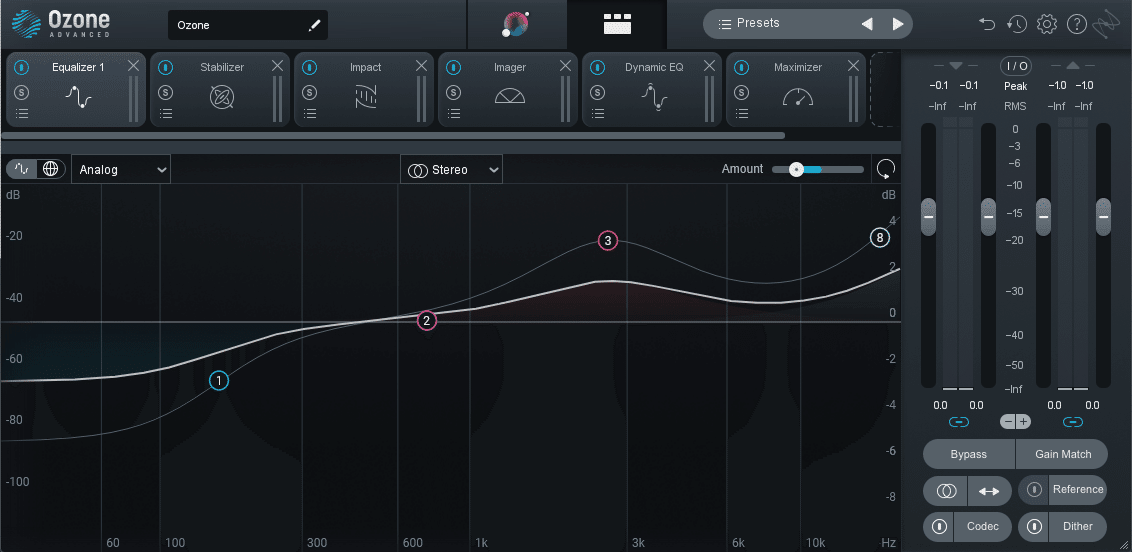The height and width of the screenshot is (552, 1132).
Task: Click the Ozone preset name field
Action: click(x=248, y=25)
